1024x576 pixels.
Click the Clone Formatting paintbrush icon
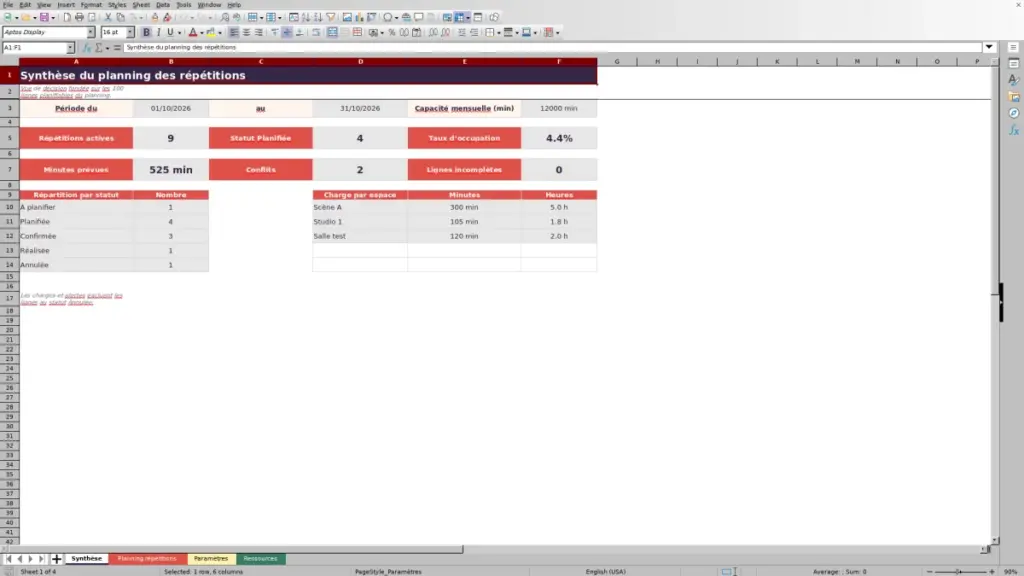(x=155, y=17)
